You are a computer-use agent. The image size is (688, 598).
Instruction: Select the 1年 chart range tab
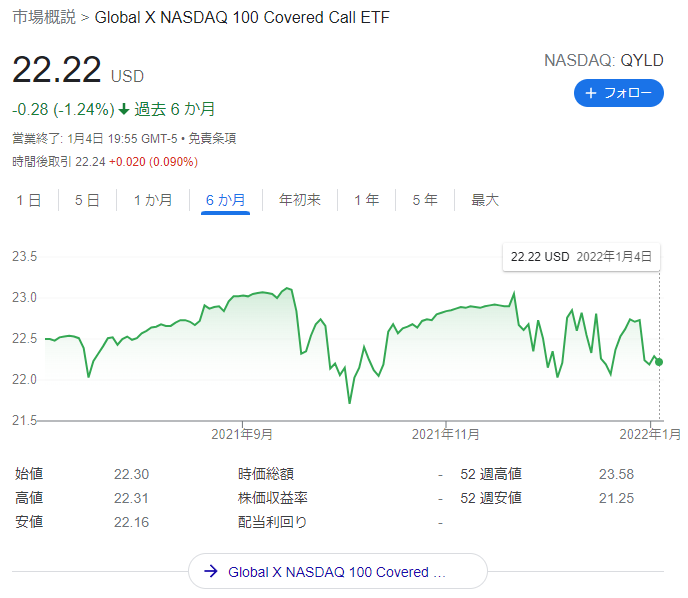pyautogui.click(x=366, y=201)
